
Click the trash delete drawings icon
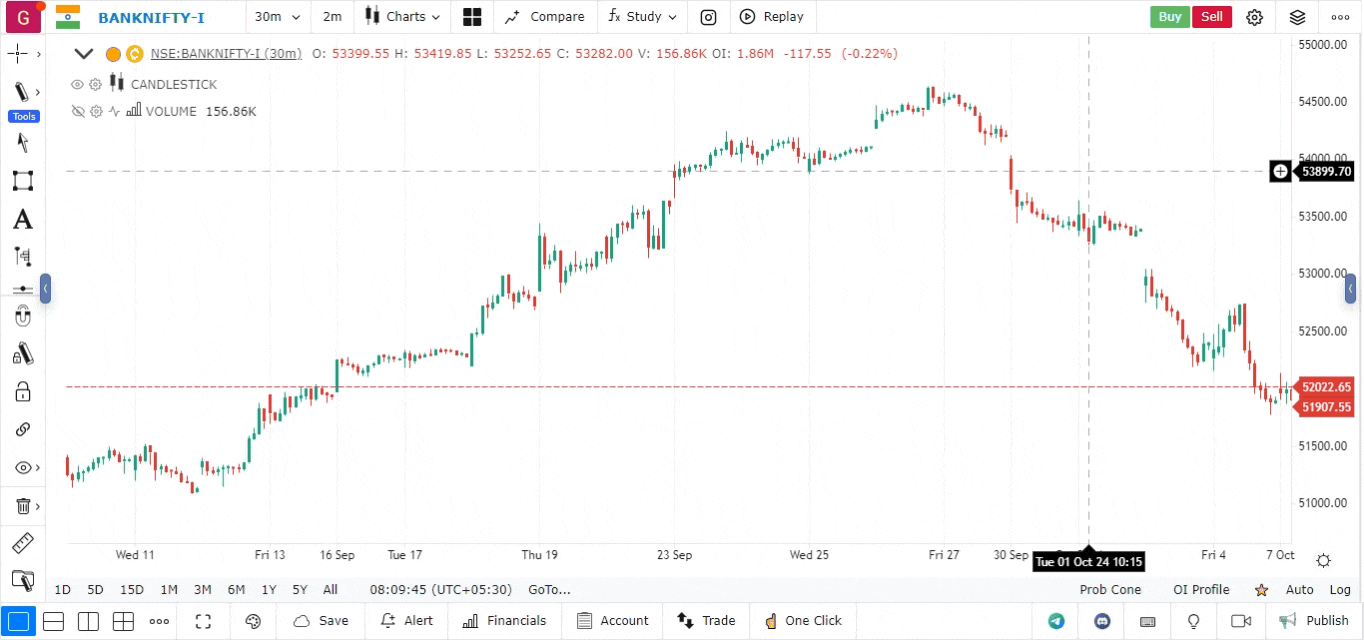tap(22, 506)
